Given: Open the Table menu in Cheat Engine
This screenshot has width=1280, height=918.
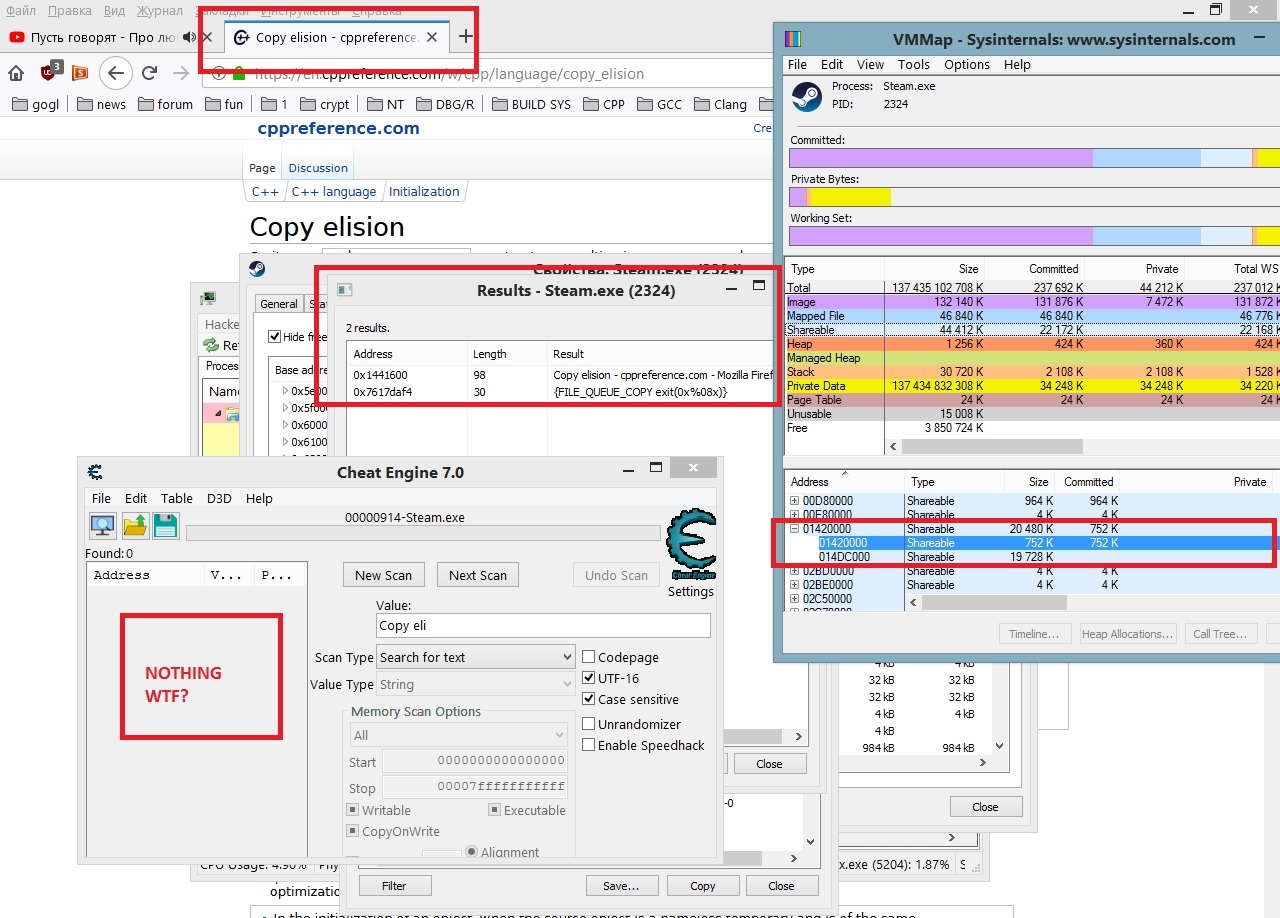Looking at the screenshot, I should click(x=177, y=498).
